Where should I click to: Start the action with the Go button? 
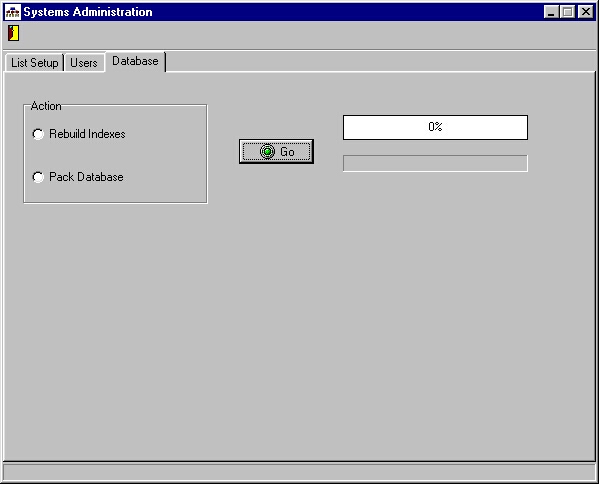[276, 152]
